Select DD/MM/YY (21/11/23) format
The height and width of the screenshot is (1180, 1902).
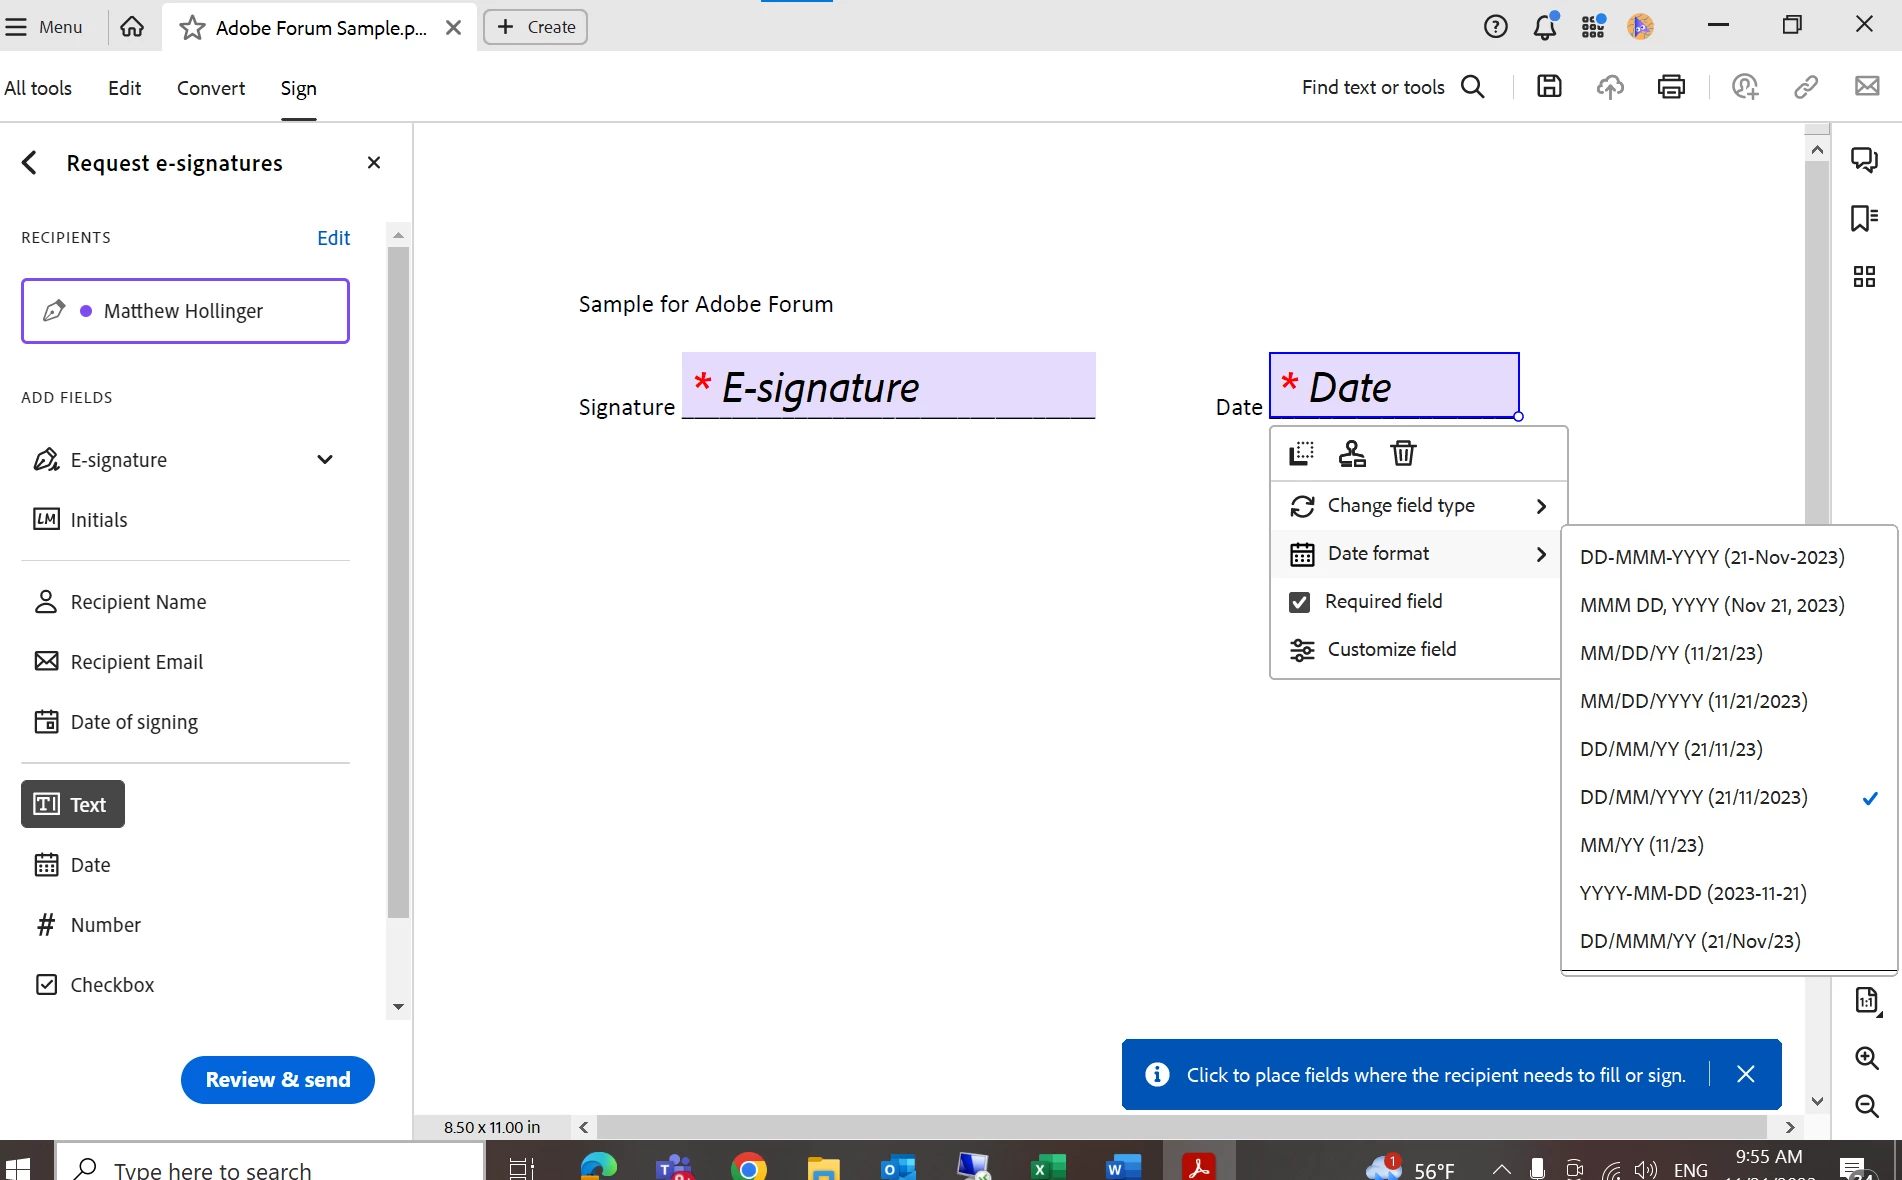click(x=1729, y=750)
